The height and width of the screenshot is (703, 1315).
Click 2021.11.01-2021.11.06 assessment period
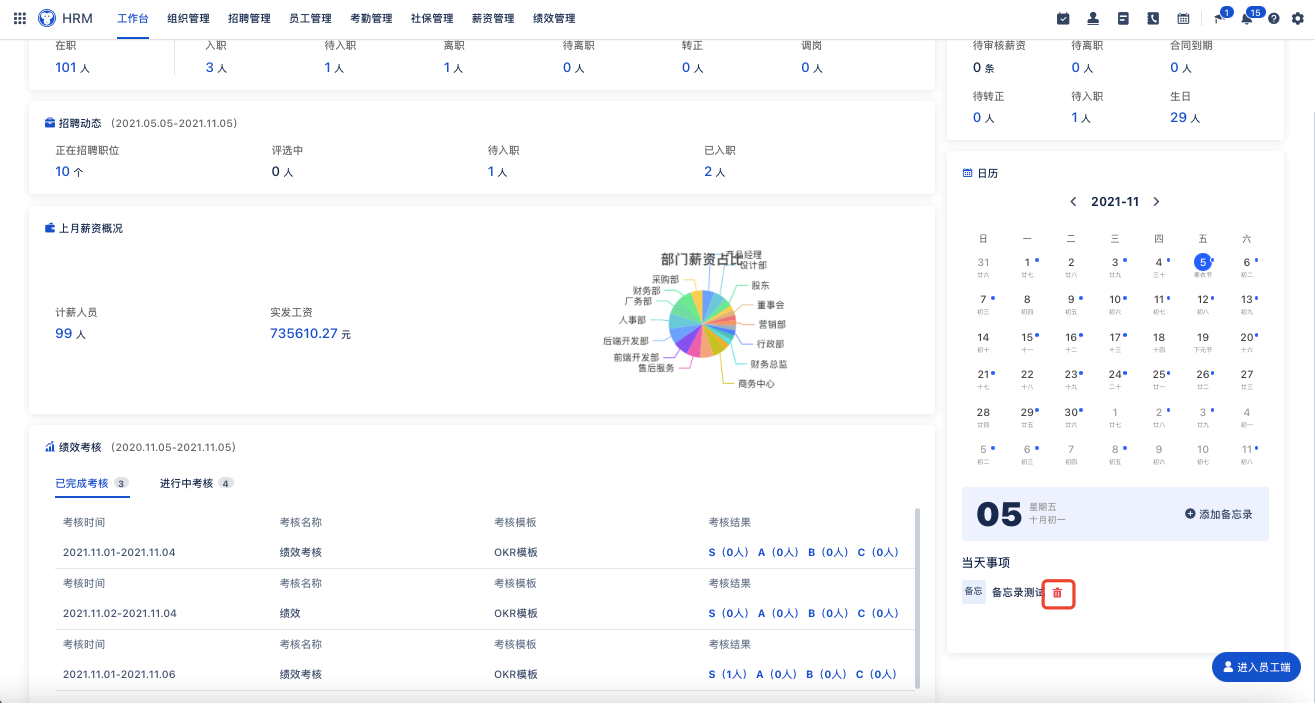coord(119,674)
